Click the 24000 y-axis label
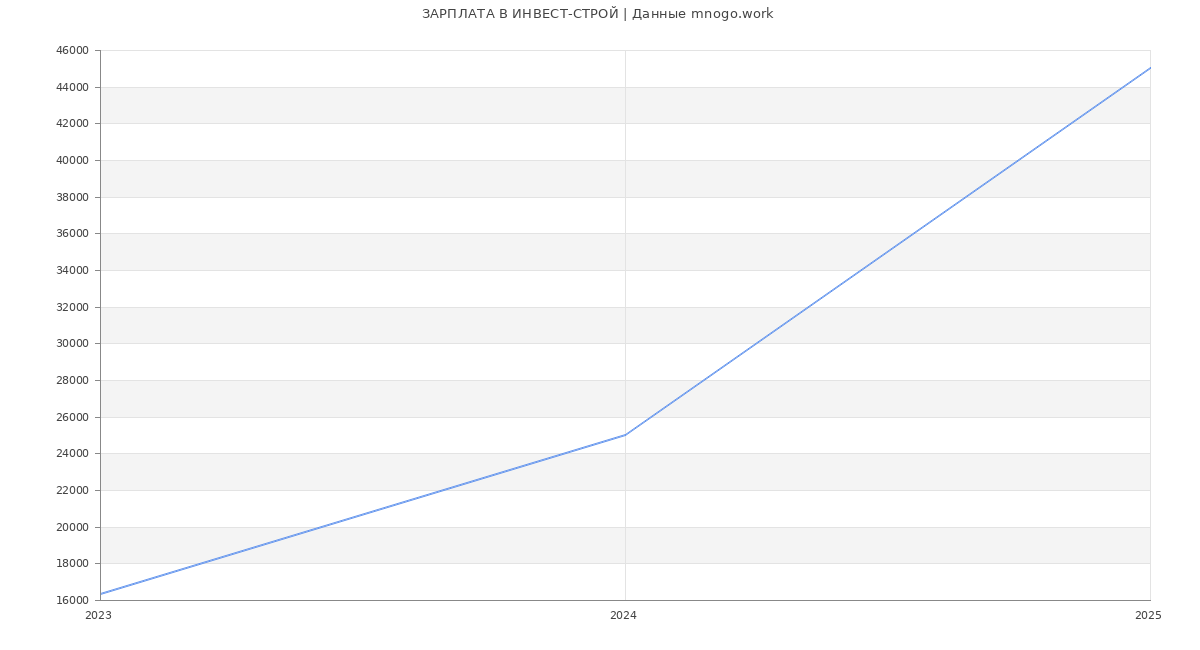1200x650 pixels. pos(72,454)
